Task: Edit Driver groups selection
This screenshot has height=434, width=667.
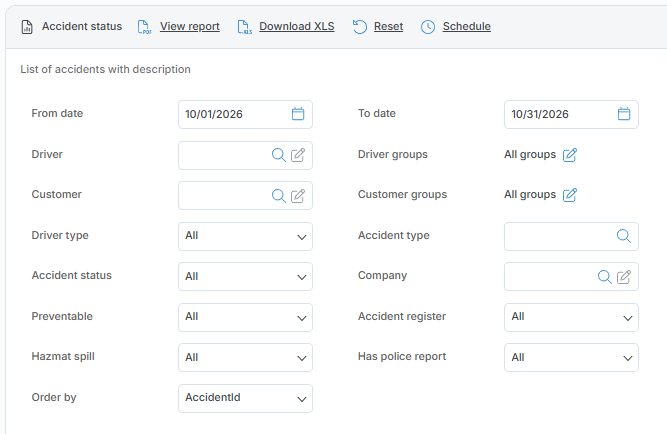Action: pos(570,155)
